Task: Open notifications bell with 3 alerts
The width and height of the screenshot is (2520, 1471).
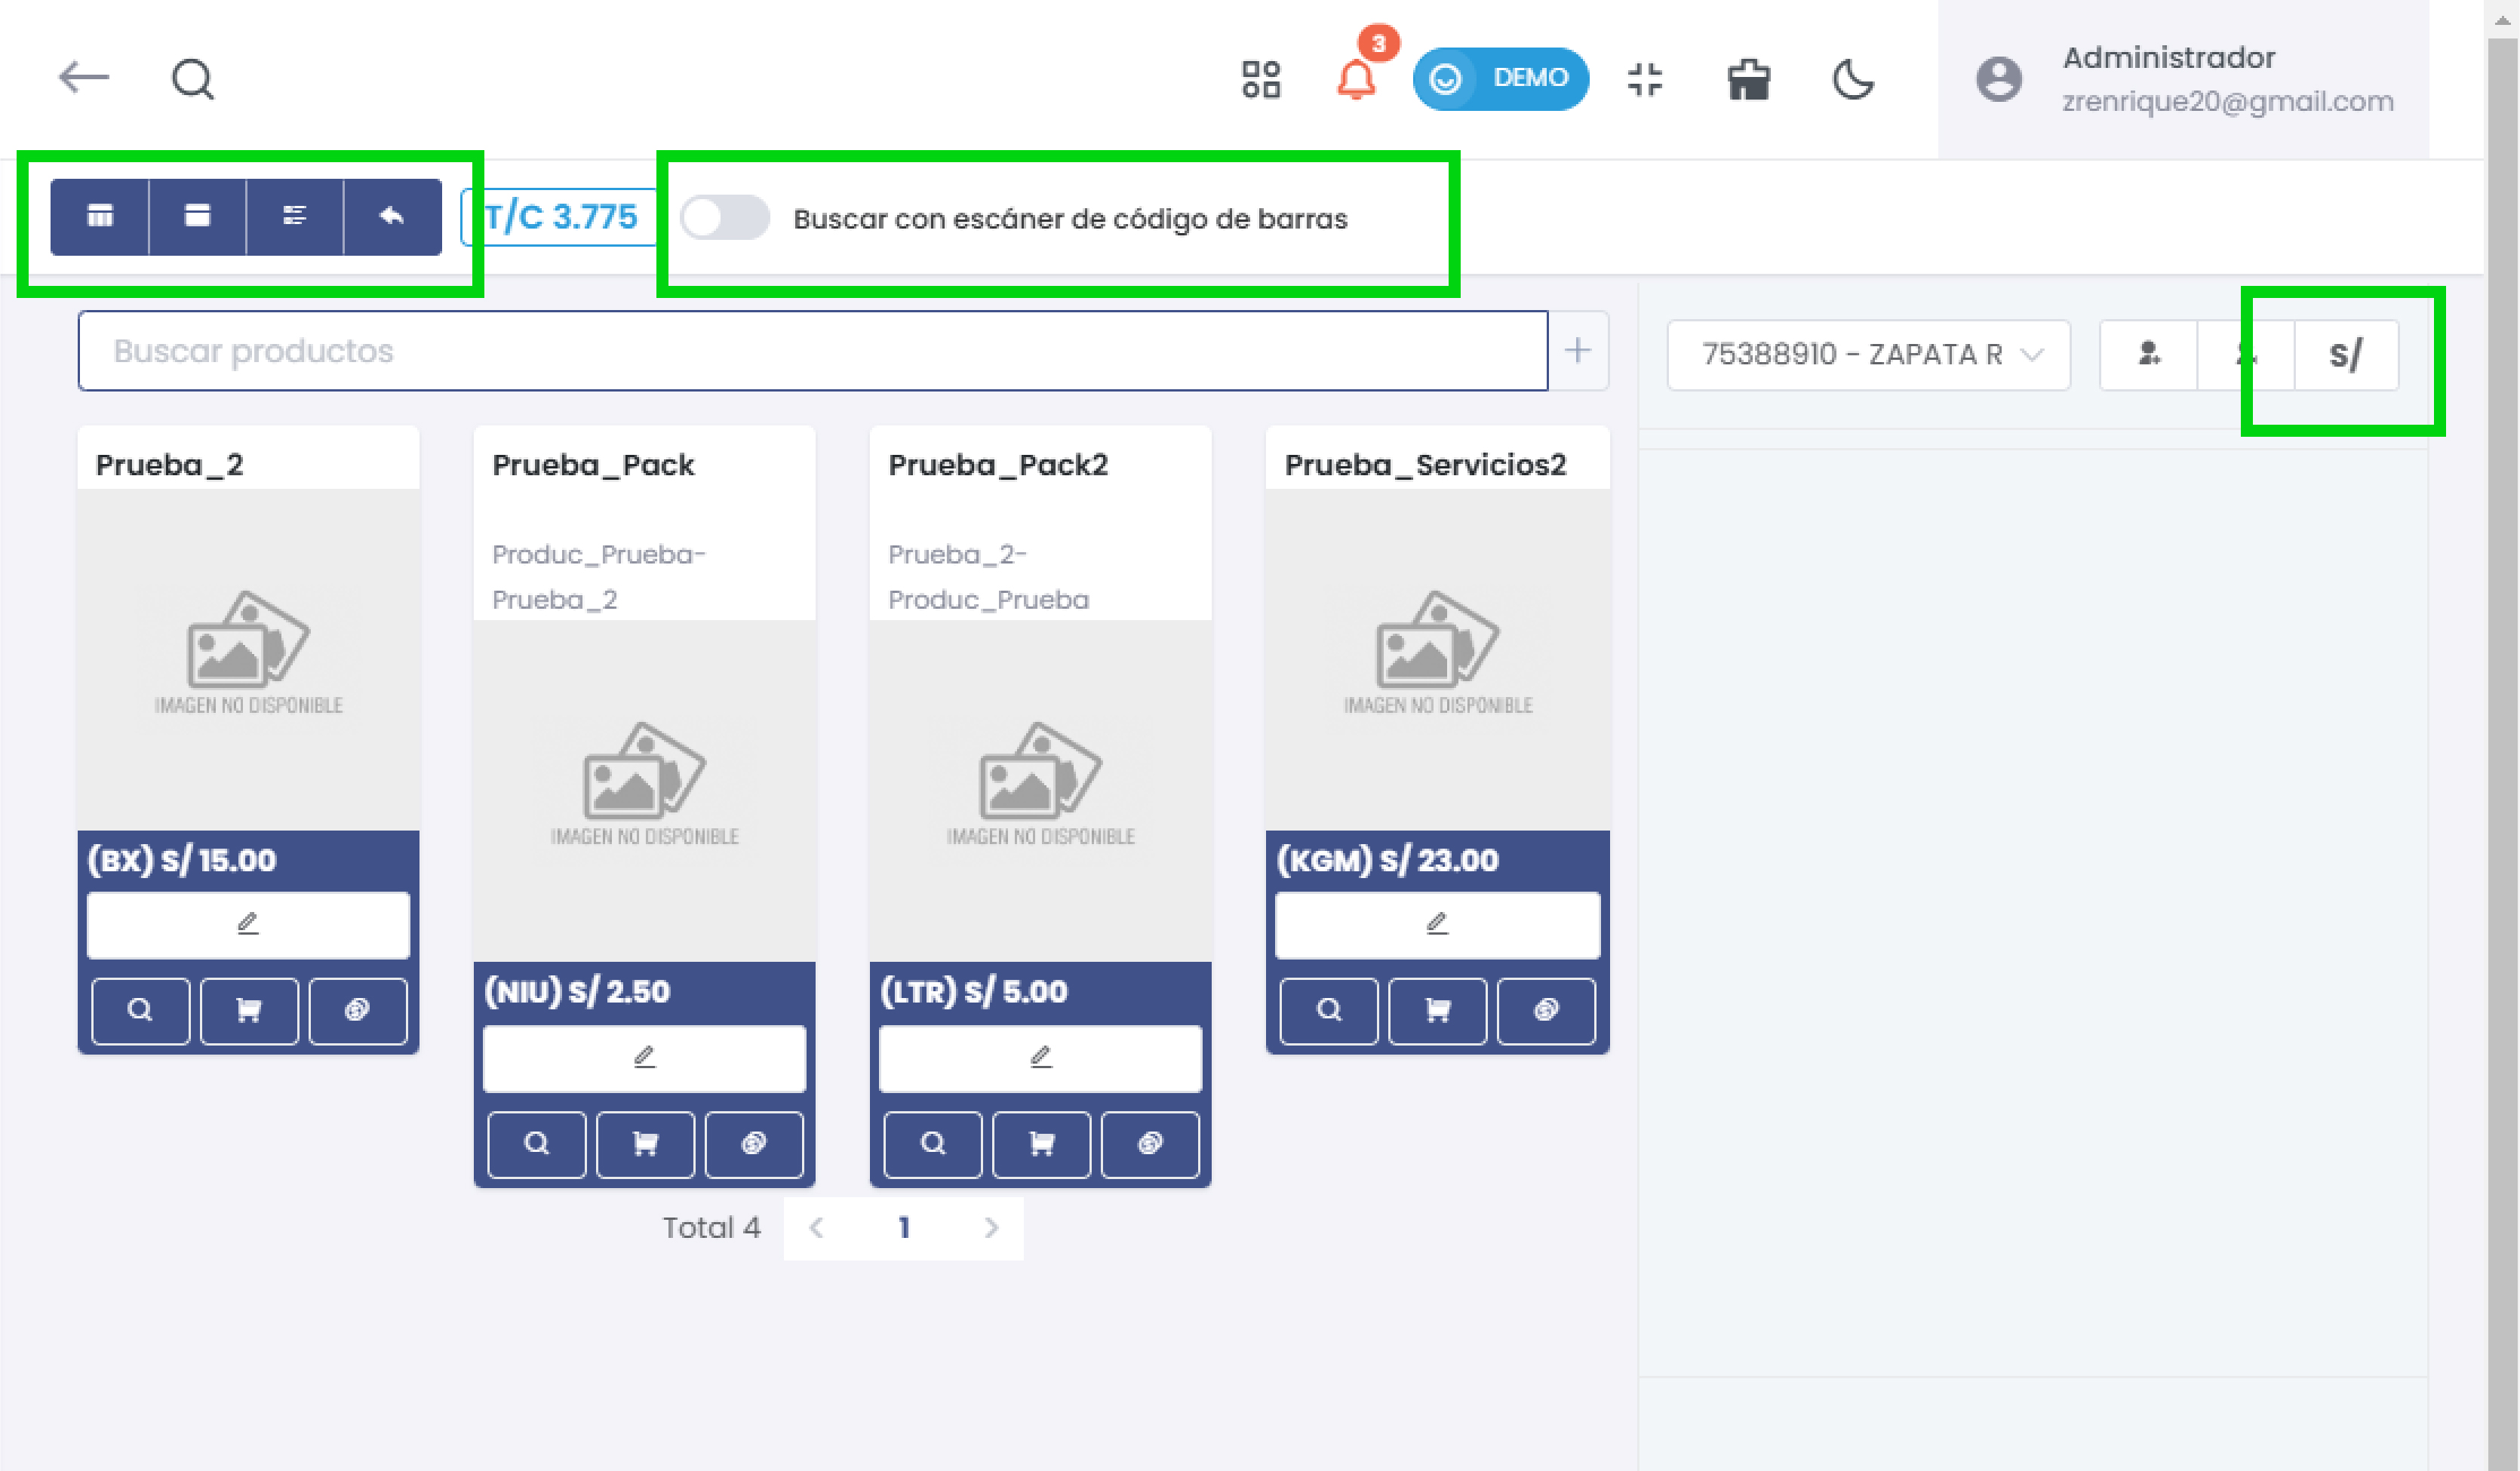Action: coord(1357,80)
